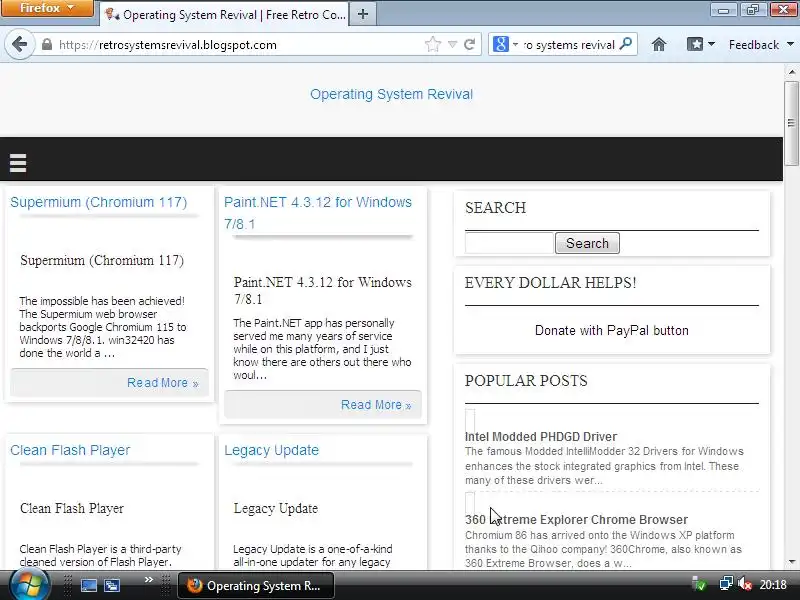The height and width of the screenshot is (600, 800).
Task: Open Paint.NET 4.3.12 for Windows 7/8.1 post
Action: click(318, 213)
